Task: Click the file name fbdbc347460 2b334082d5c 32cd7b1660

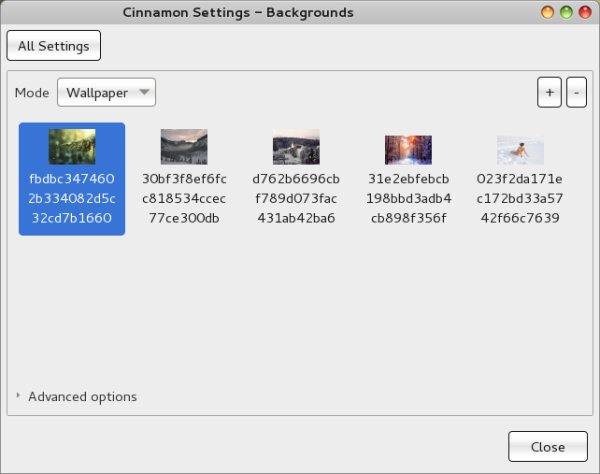Action: tap(72, 198)
